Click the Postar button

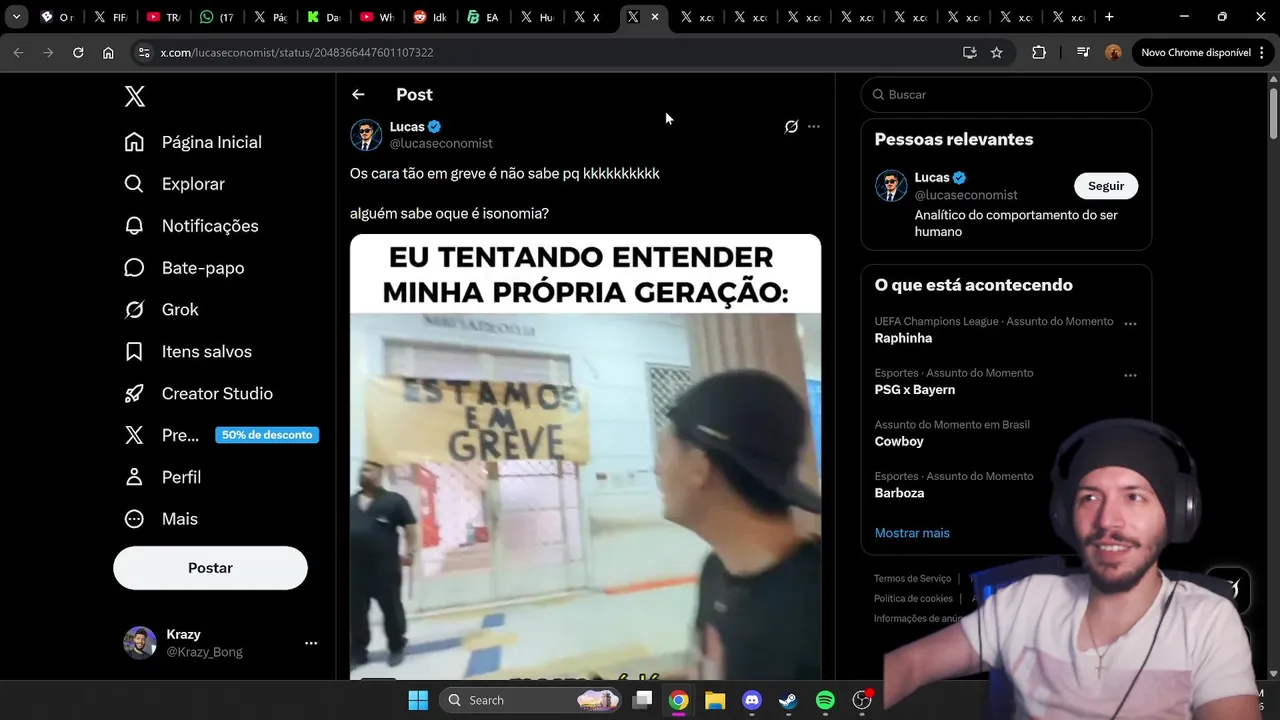pos(210,568)
